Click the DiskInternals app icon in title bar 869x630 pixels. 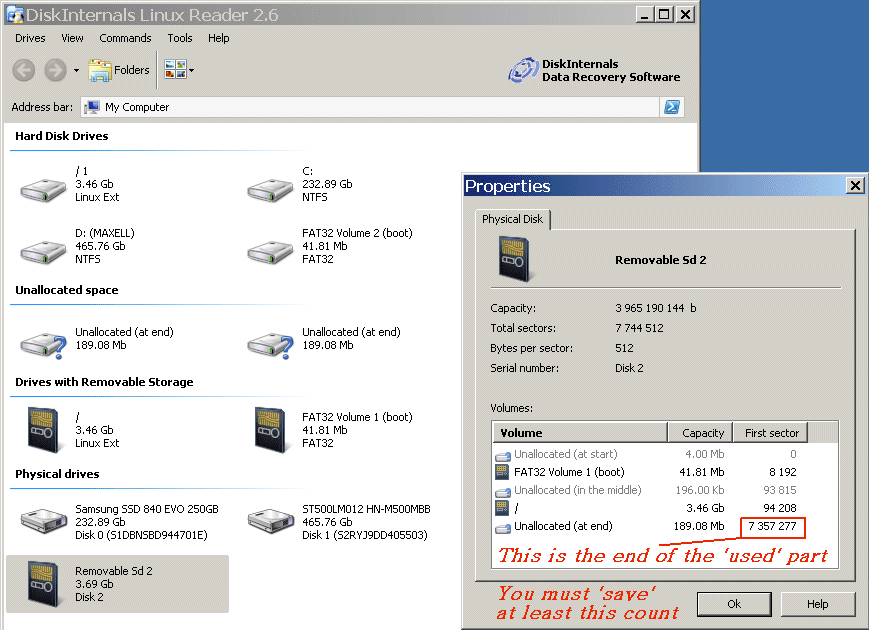(14, 14)
